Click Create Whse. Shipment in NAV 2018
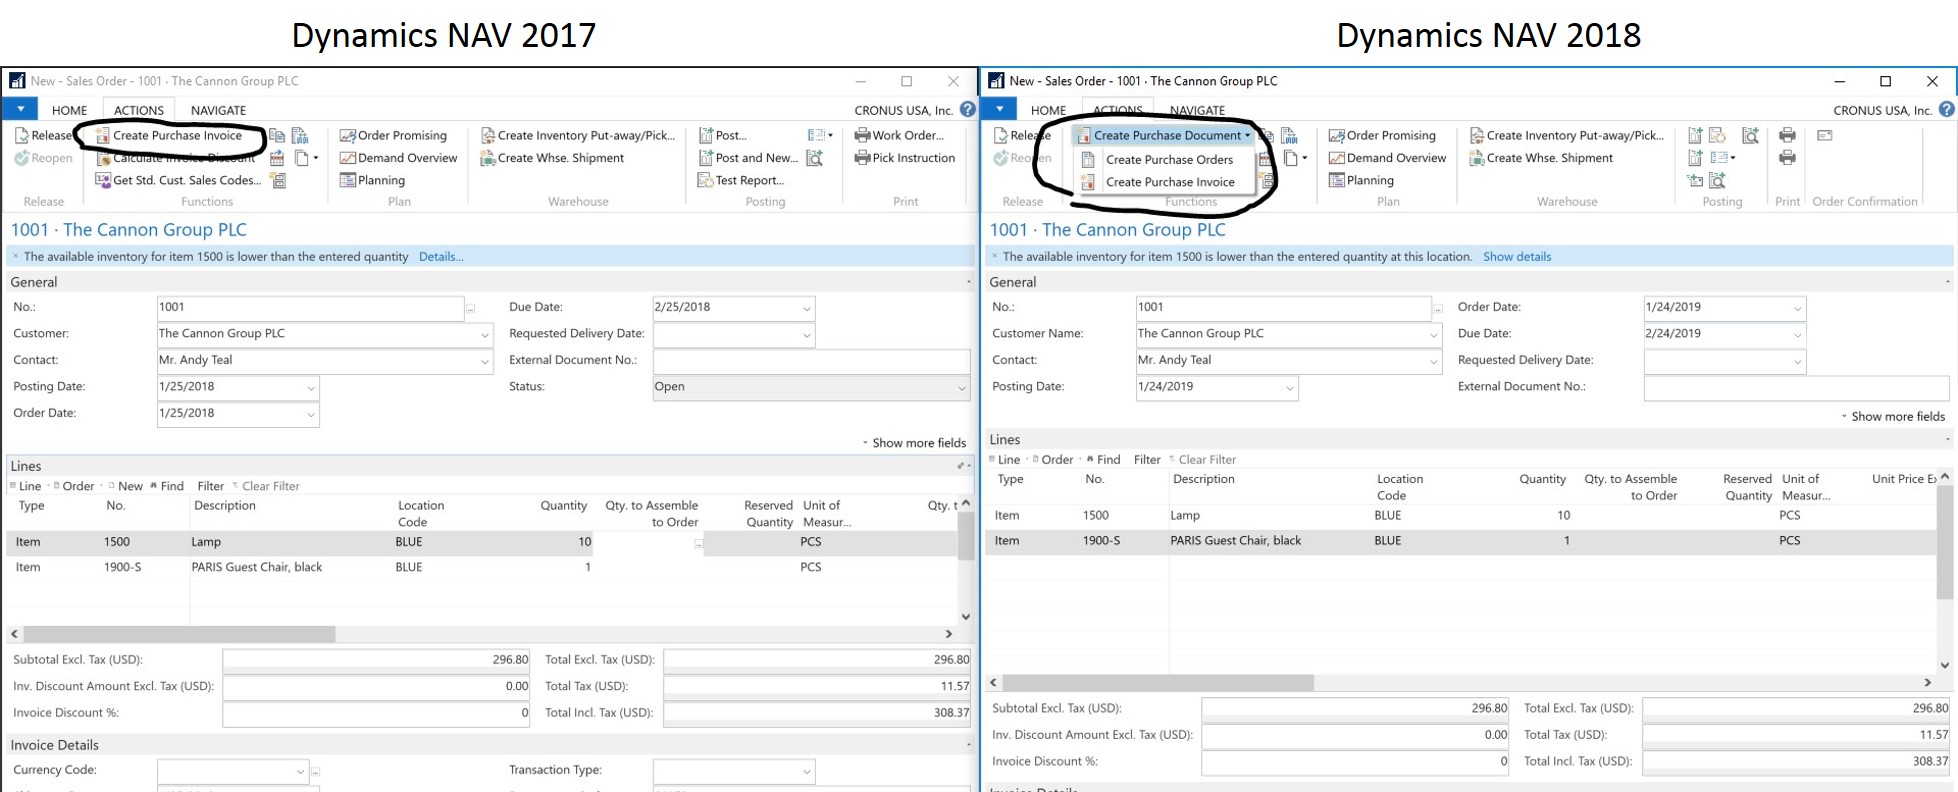Image resolution: width=1958 pixels, height=792 pixels. (1541, 158)
